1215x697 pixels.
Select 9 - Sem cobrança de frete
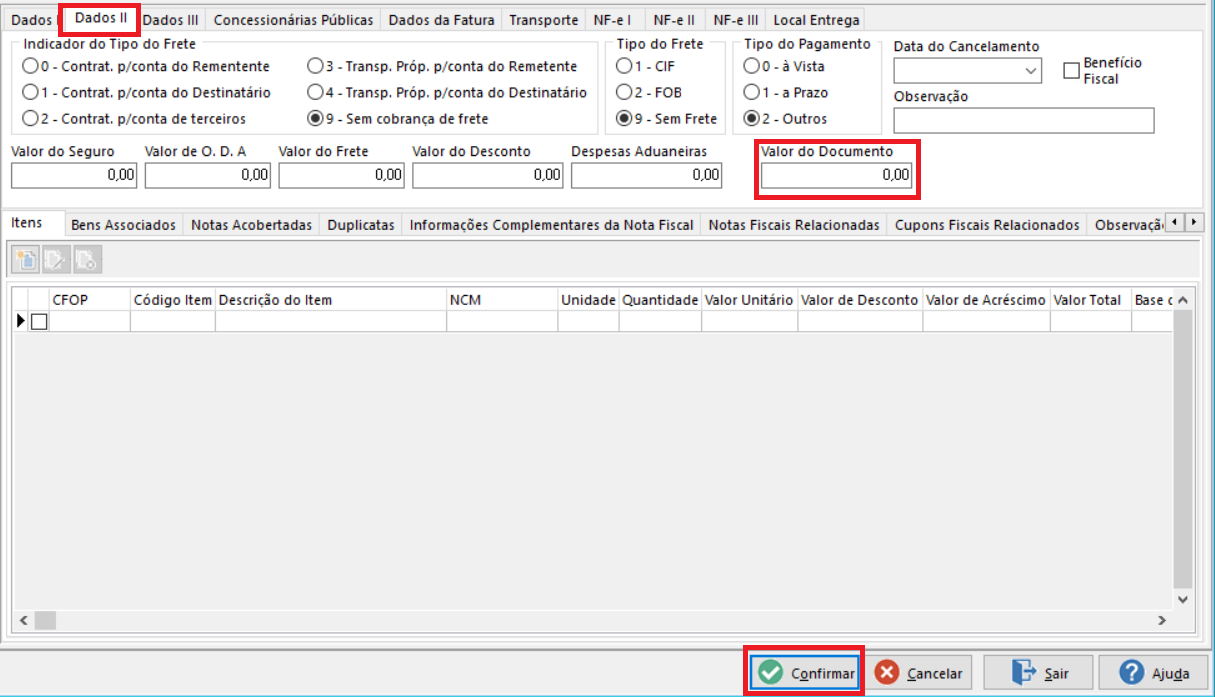pyautogui.click(x=398, y=118)
